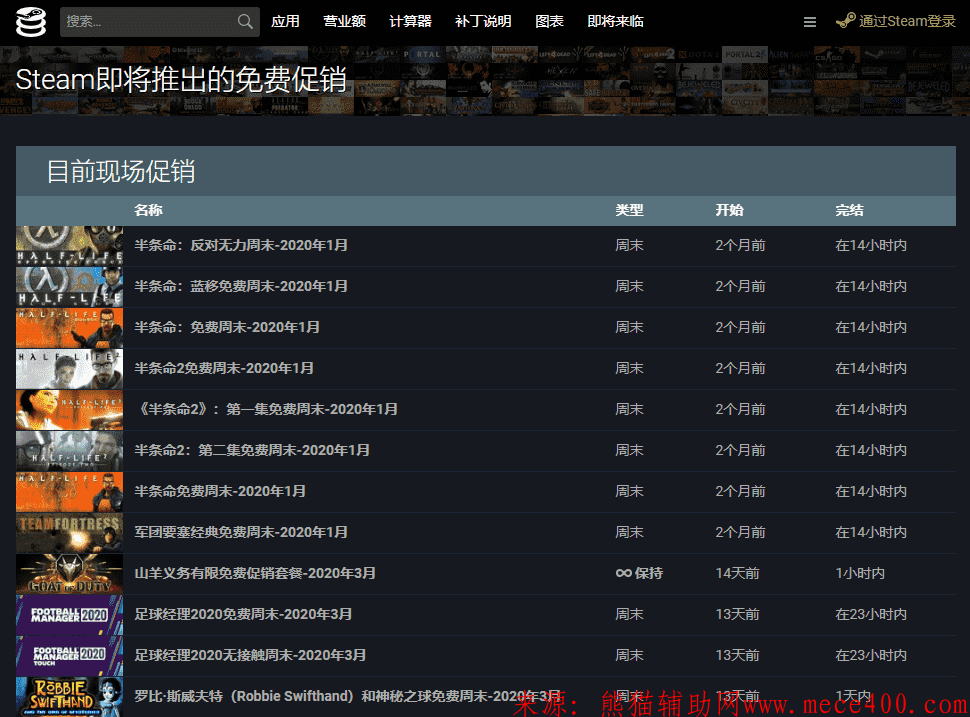Go to the 计算器 page
The width and height of the screenshot is (970, 717).
[x=410, y=22]
